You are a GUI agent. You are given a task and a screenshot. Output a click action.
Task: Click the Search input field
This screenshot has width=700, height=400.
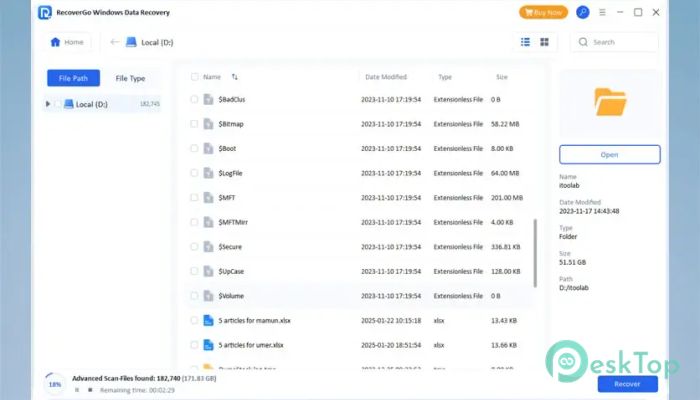click(614, 42)
